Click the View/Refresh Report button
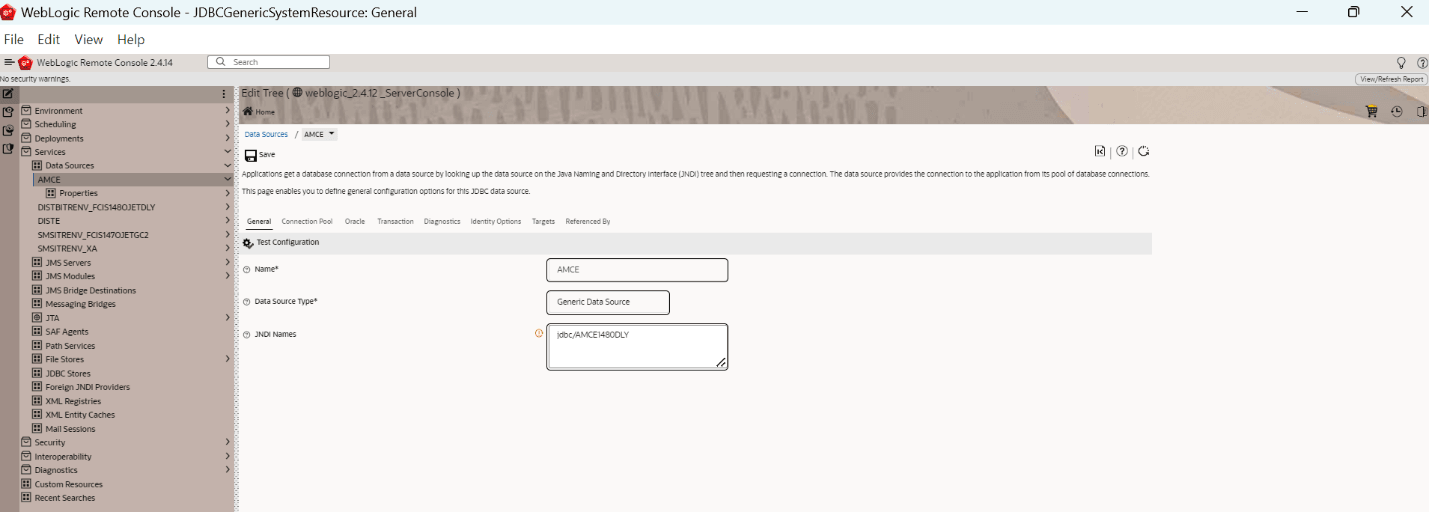The image size is (1429, 512). pyautogui.click(x=1391, y=79)
